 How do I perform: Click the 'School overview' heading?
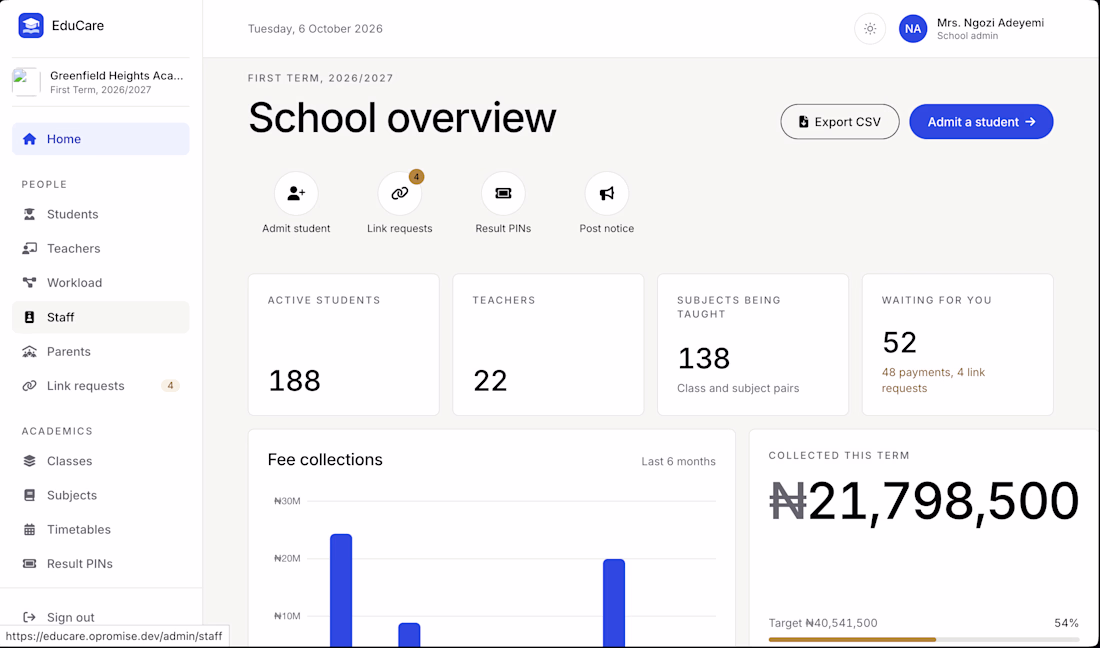tap(402, 117)
